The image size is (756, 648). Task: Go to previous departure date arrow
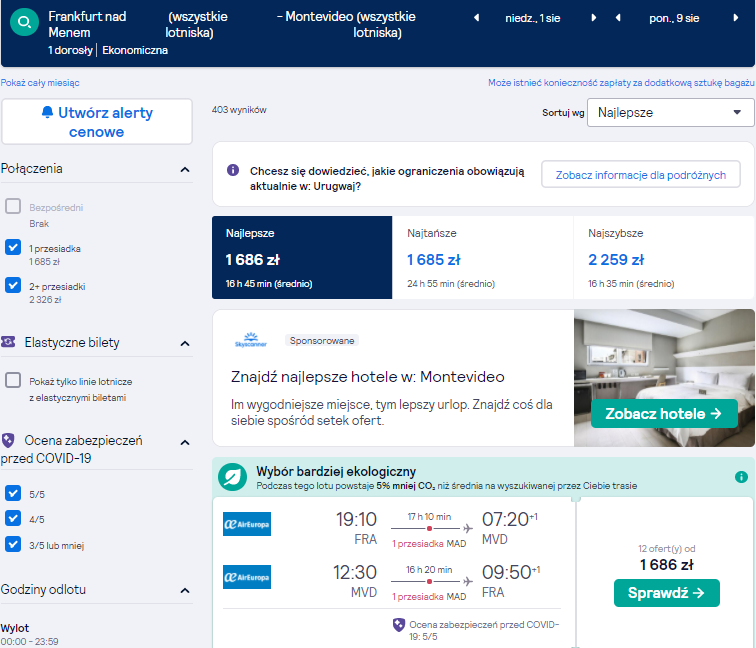pyautogui.click(x=476, y=18)
